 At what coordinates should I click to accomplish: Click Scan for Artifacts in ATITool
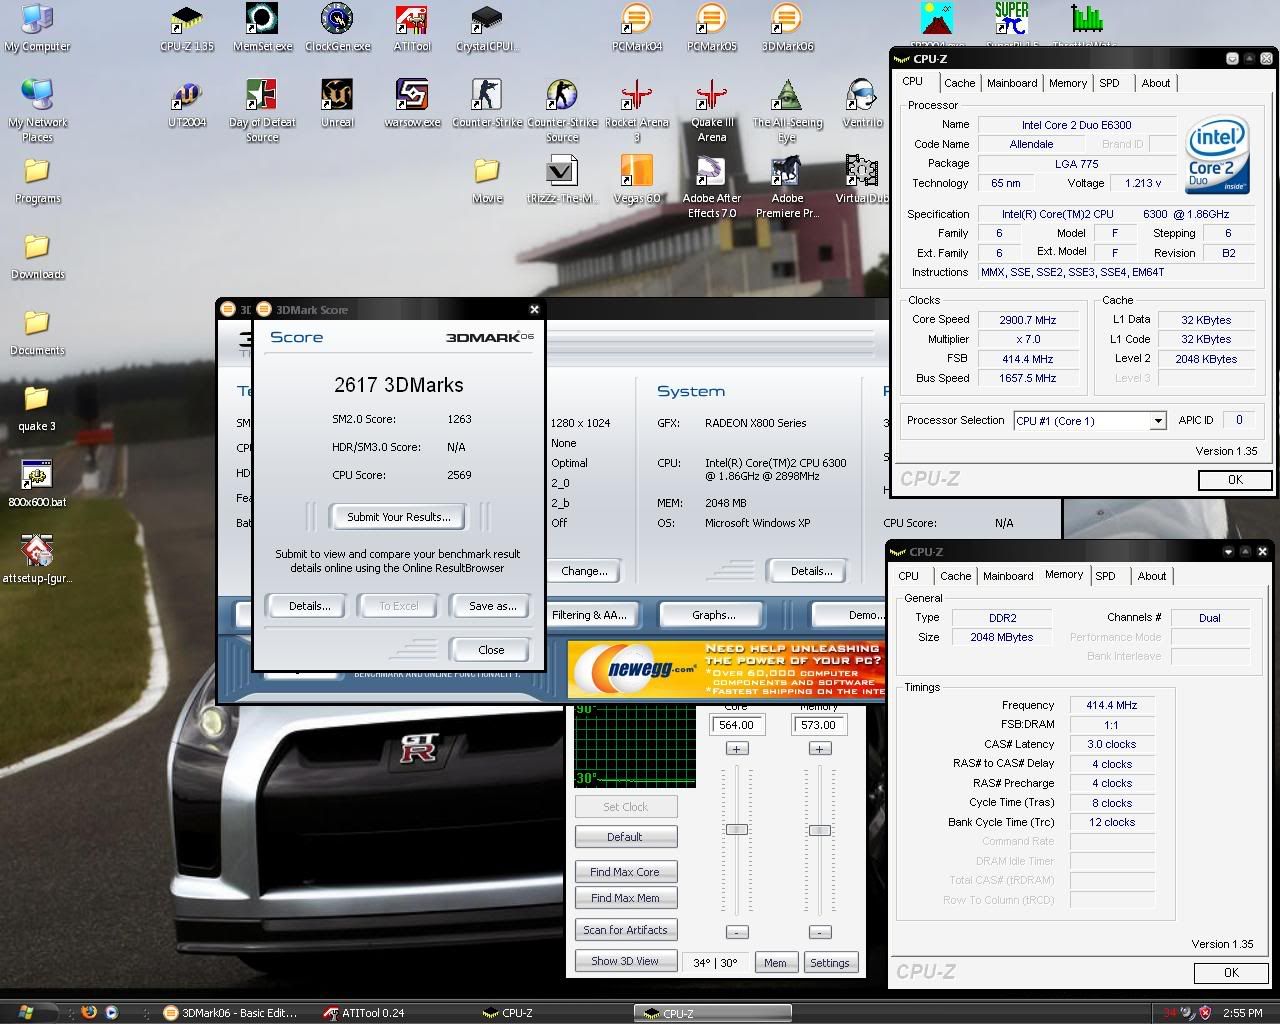(625, 930)
